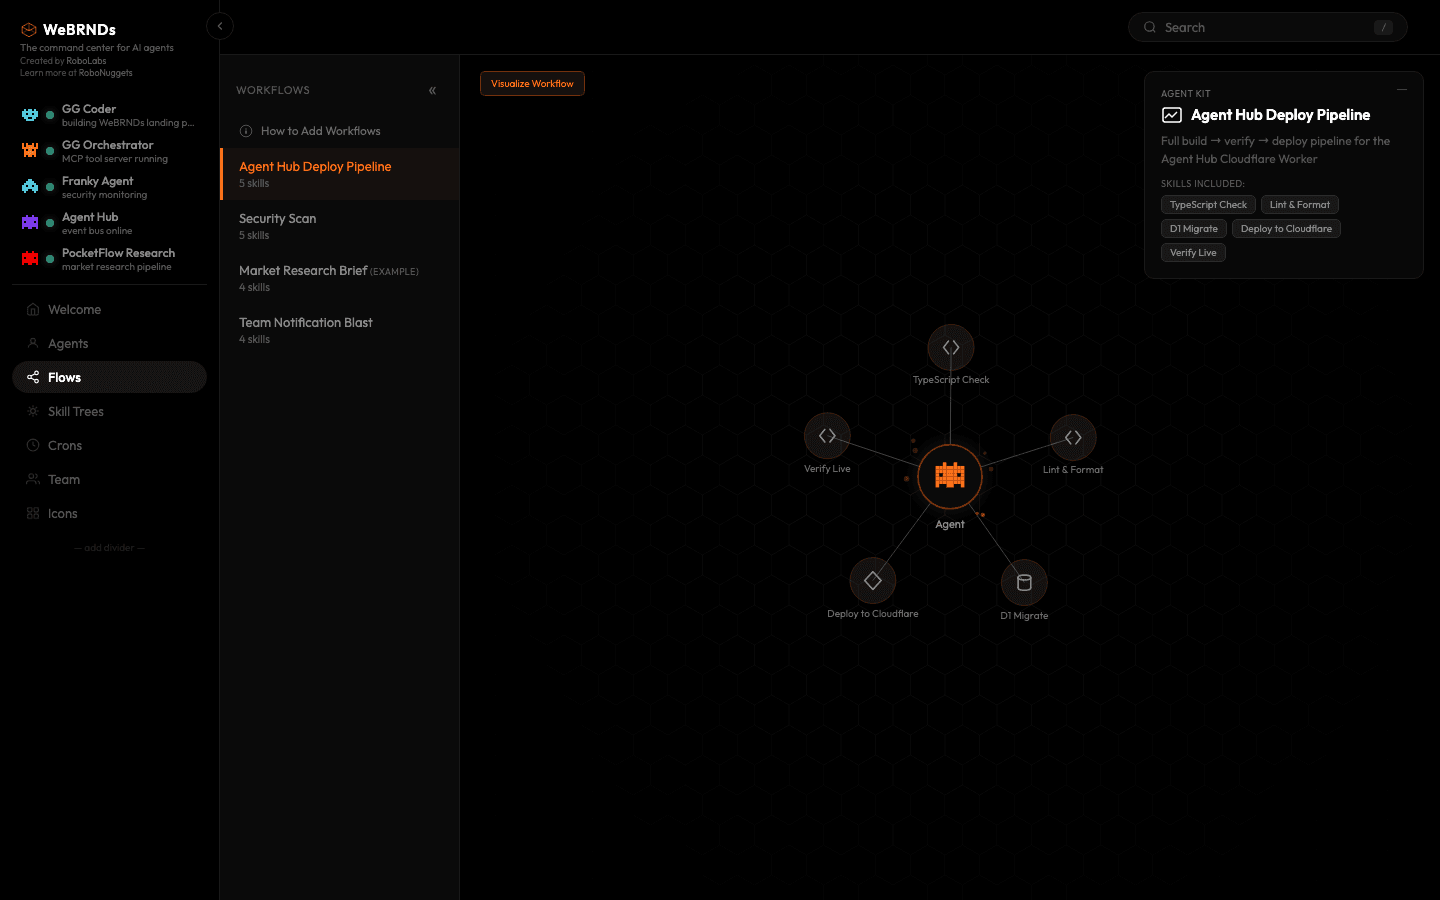Viewport: 1440px width, 900px height.
Task: Click the Lint & Format node icon
Action: (x=1073, y=438)
